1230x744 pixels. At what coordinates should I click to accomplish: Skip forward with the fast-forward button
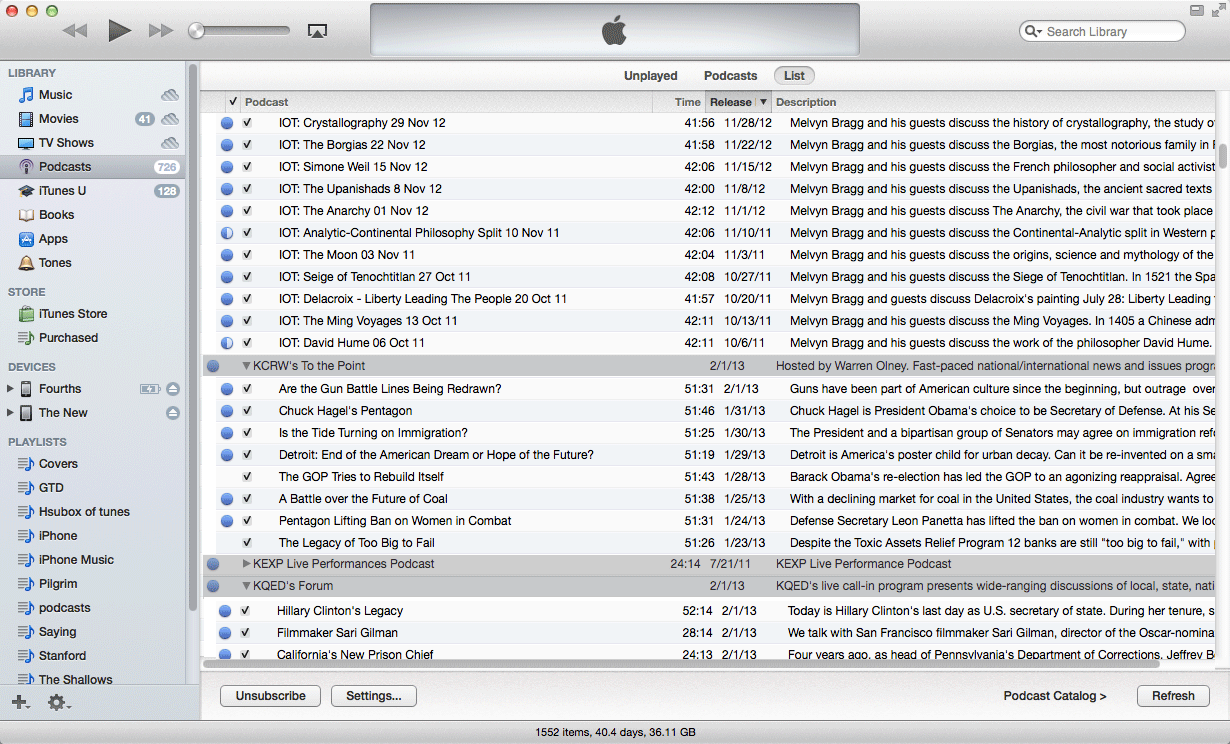tap(161, 31)
